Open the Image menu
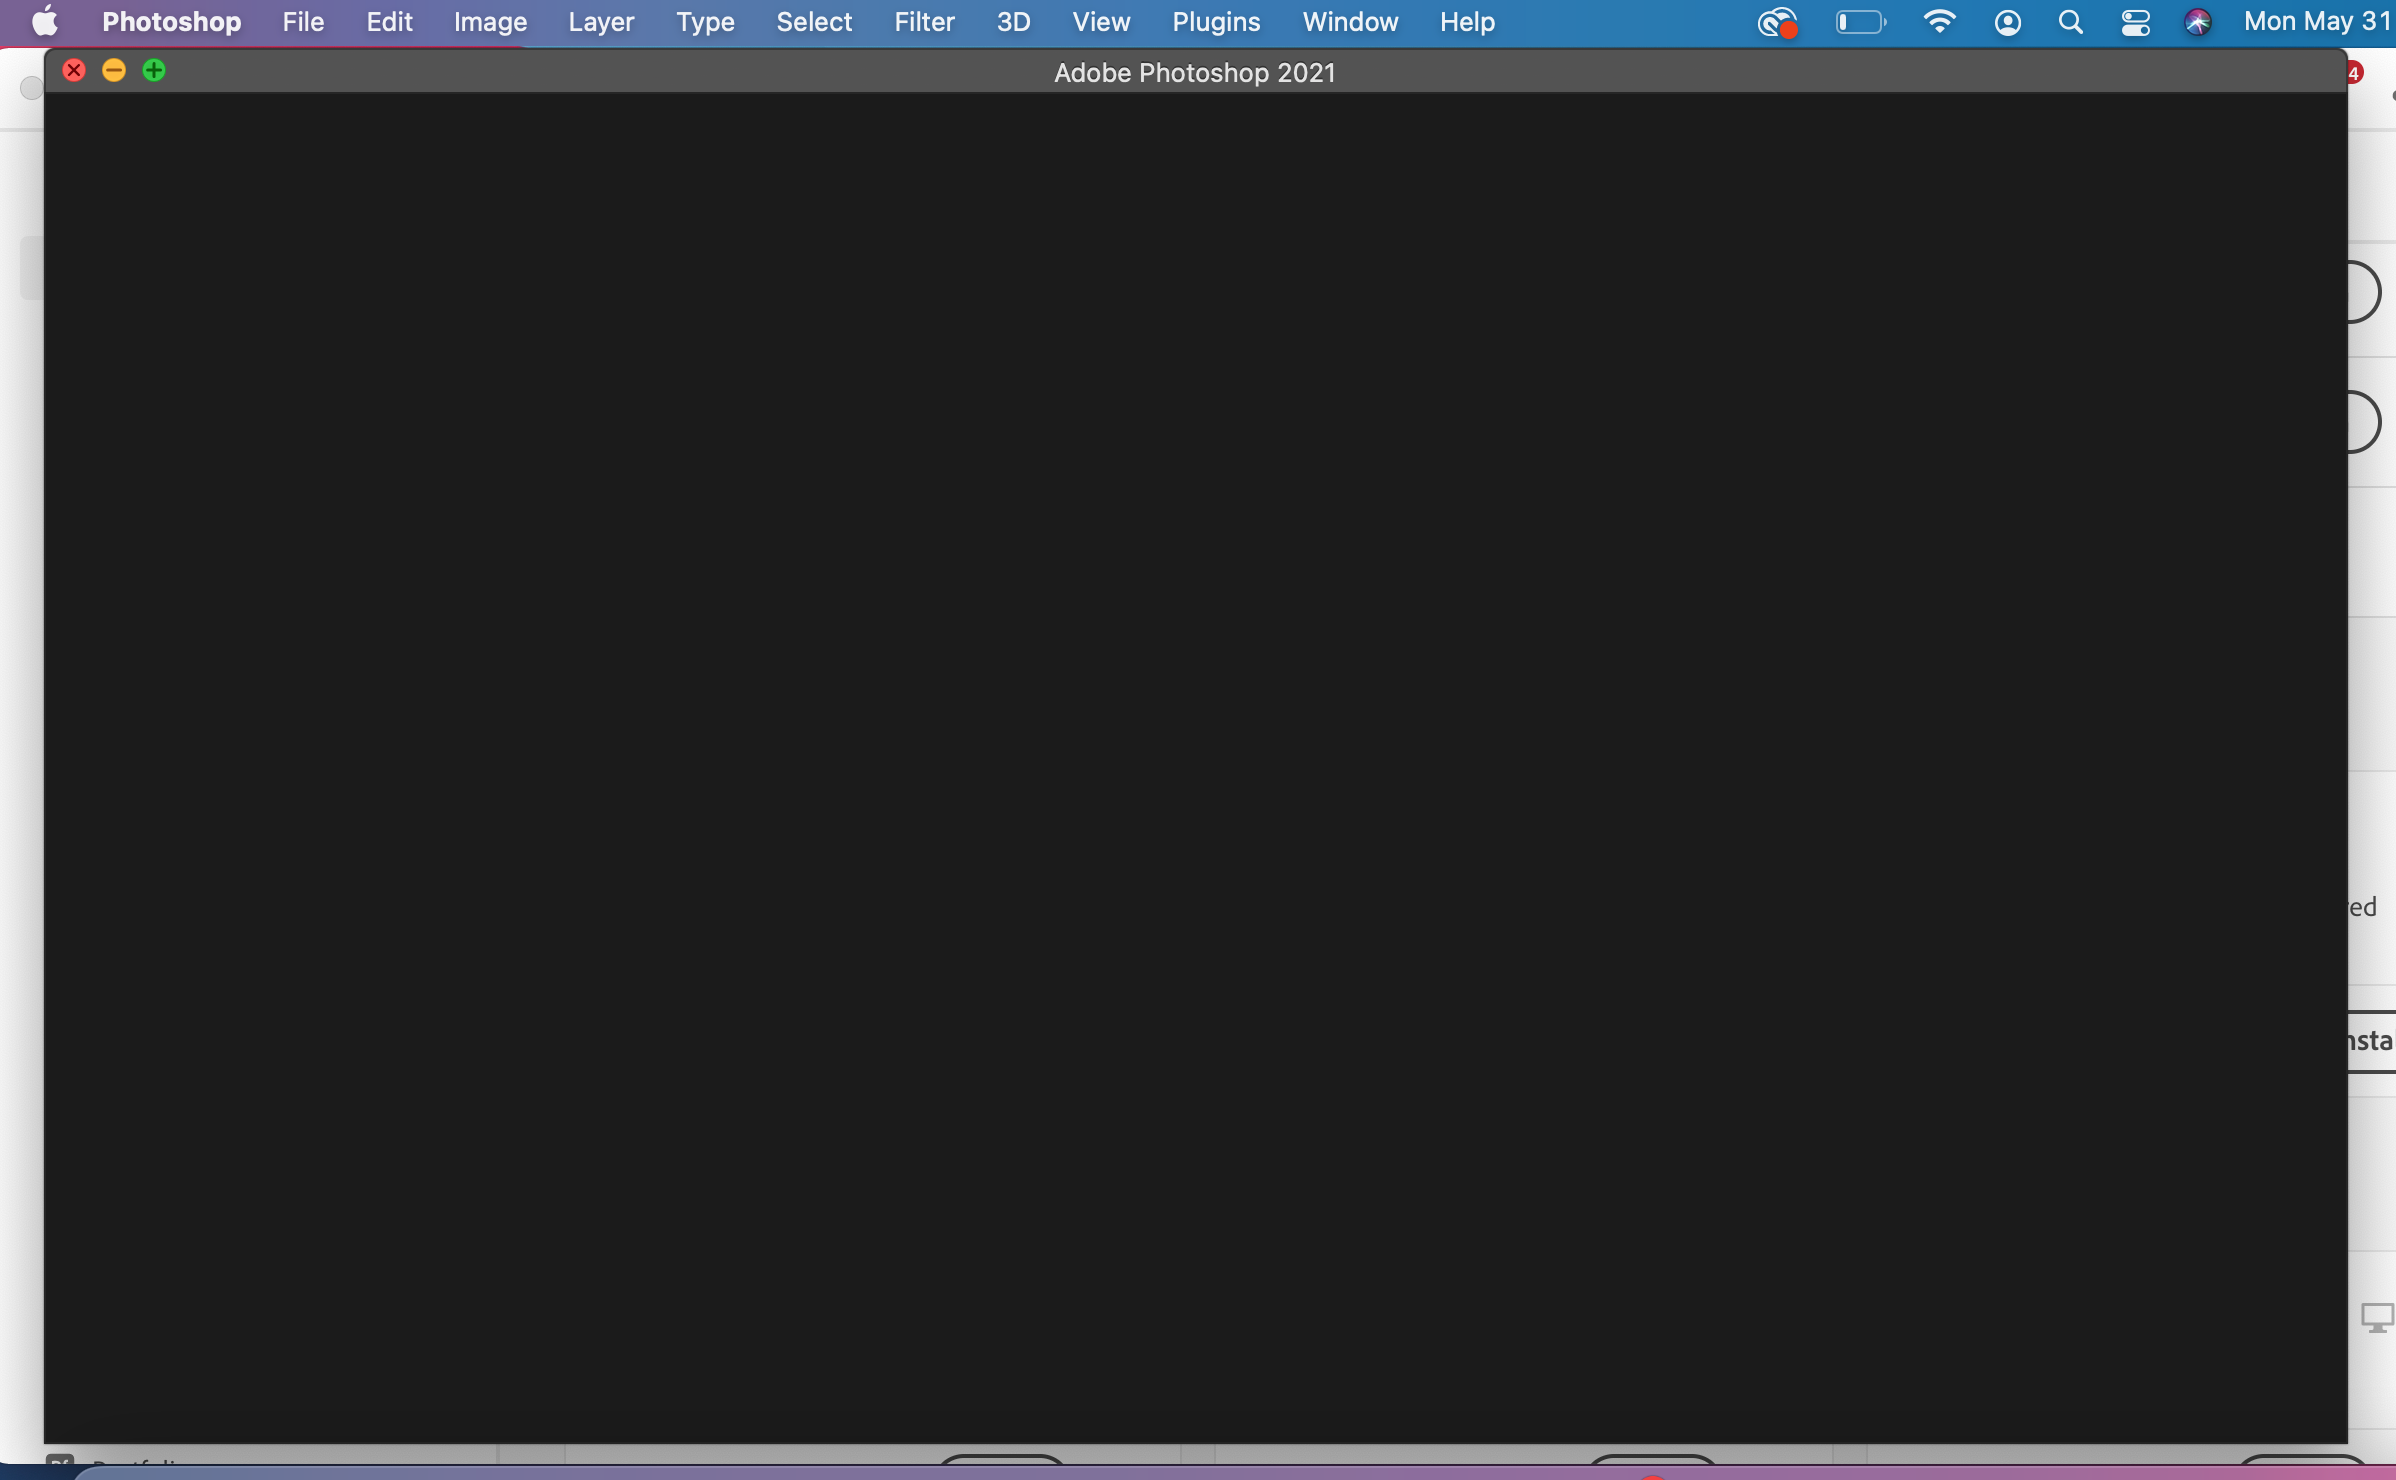2396x1480 pixels. coord(488,21)
